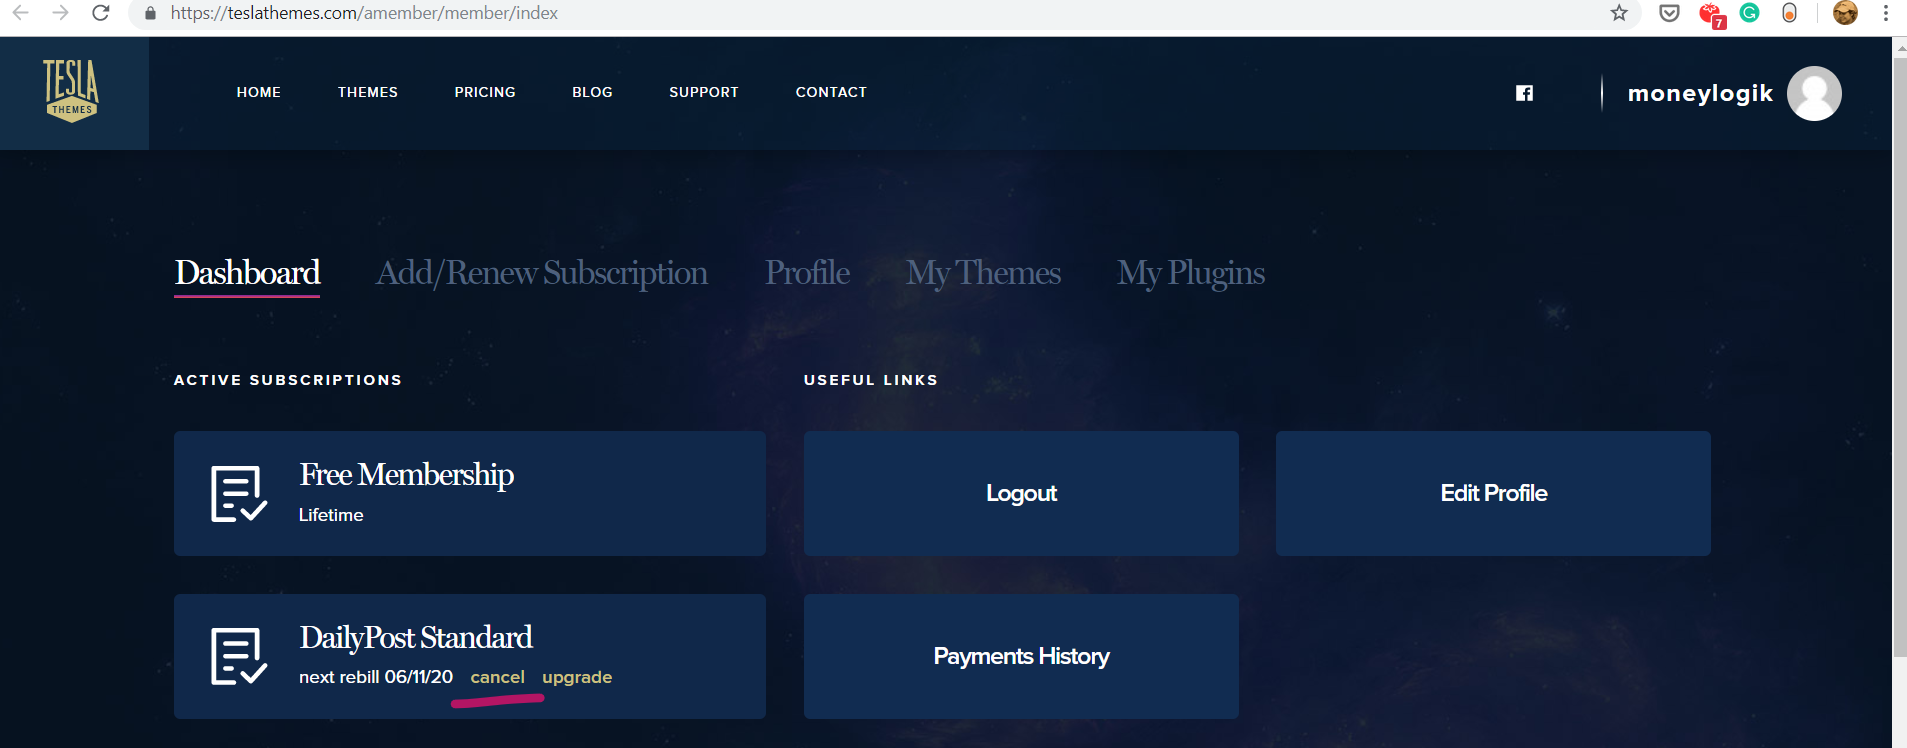Image resolution: width=1907 pixels, height=748 pixels.
Task: Open the Chrome profile avatar
Action: pyautogui.click(x=1845, y=13)
